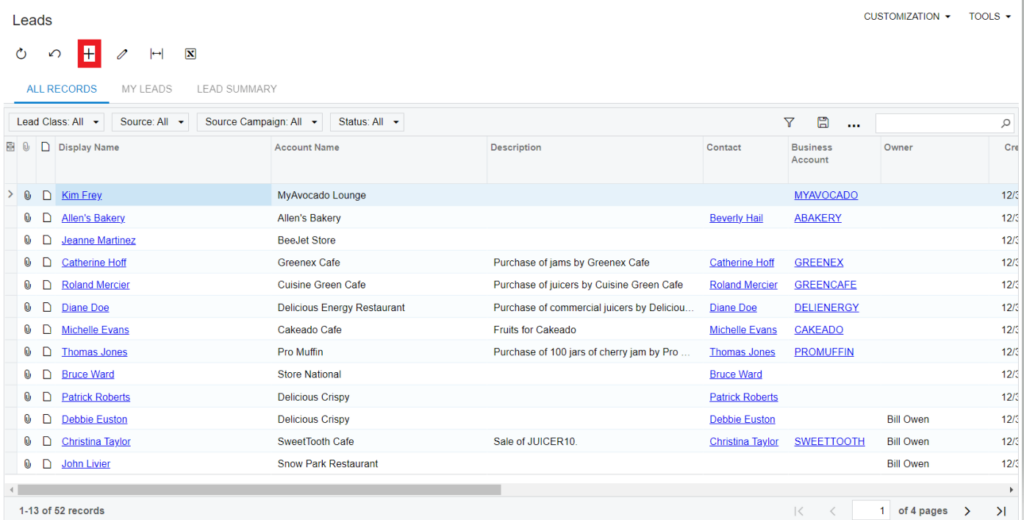The image size is (1024, 520).
Task: Expand the Lead Class filter dropdown
Action: tap(59, 122)
